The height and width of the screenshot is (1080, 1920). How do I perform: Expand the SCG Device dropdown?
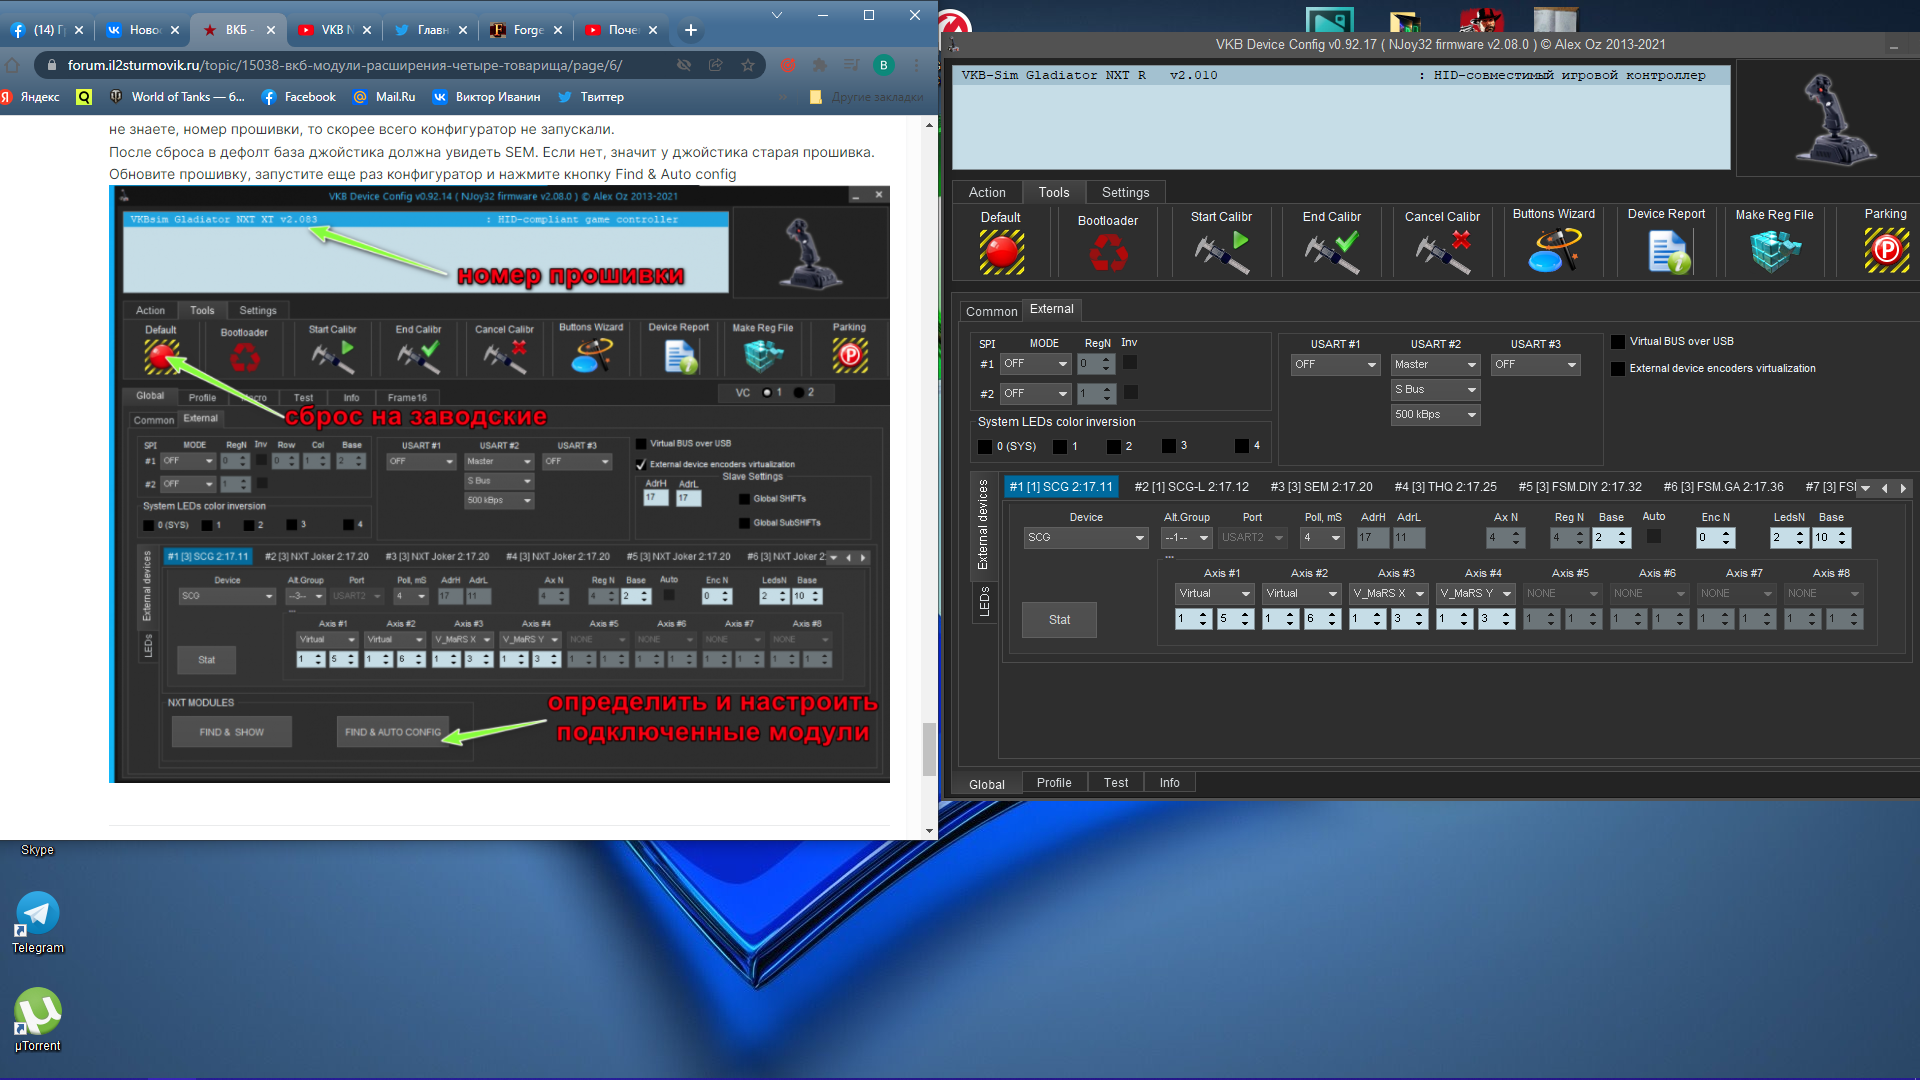[1086, 538]
